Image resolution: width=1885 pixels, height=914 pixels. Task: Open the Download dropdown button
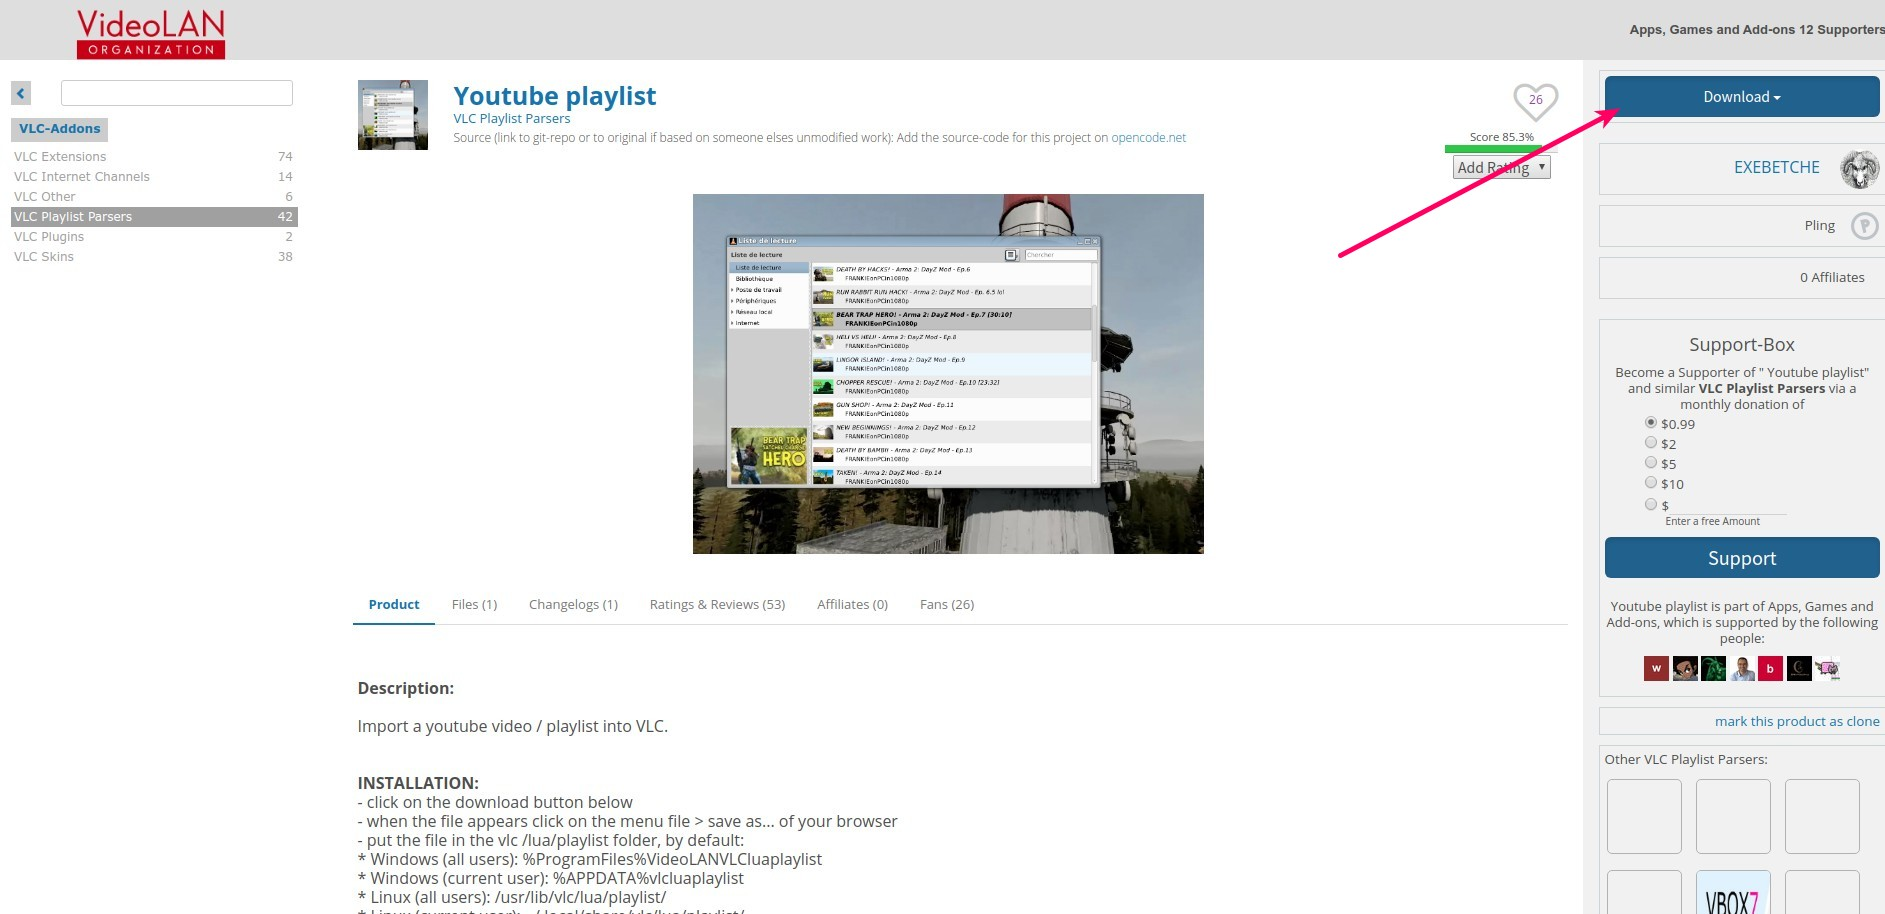coord(1742,97)
